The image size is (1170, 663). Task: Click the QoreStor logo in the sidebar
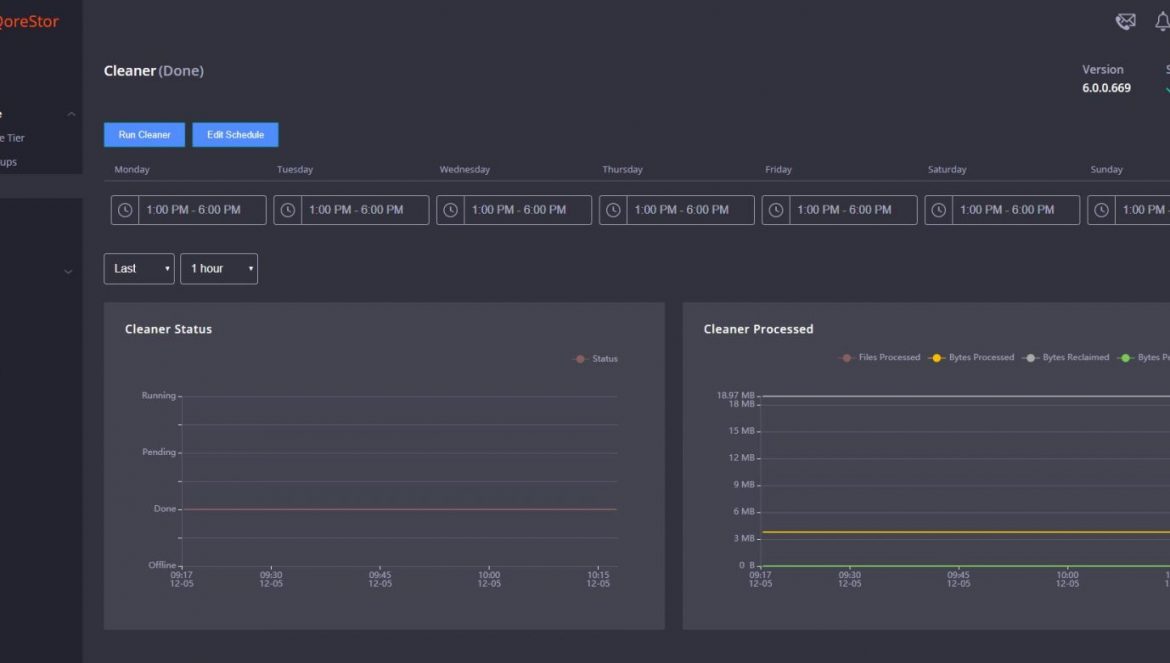[28, 22]
